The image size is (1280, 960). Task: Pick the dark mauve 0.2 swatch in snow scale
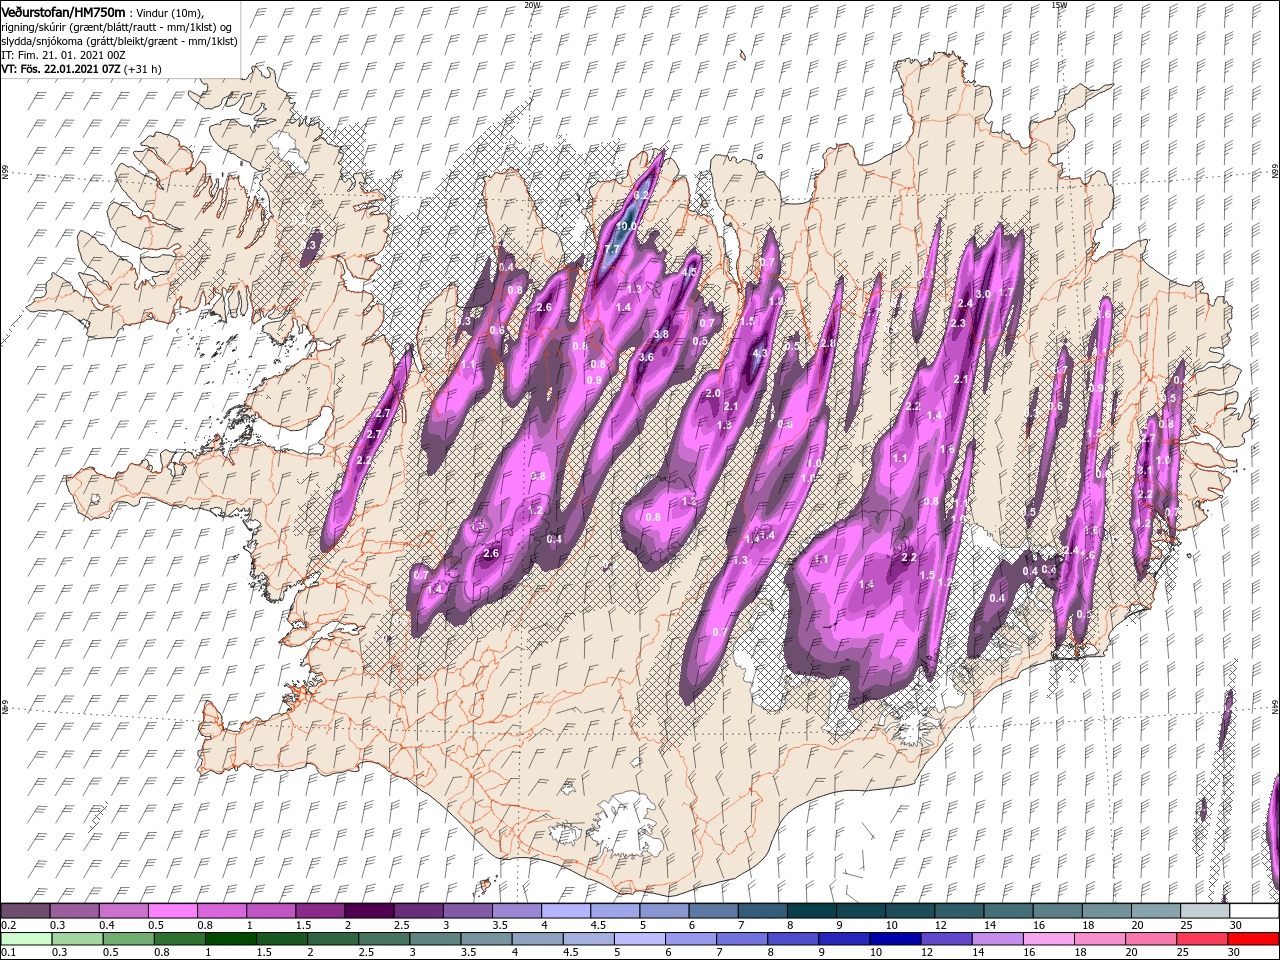25,910
